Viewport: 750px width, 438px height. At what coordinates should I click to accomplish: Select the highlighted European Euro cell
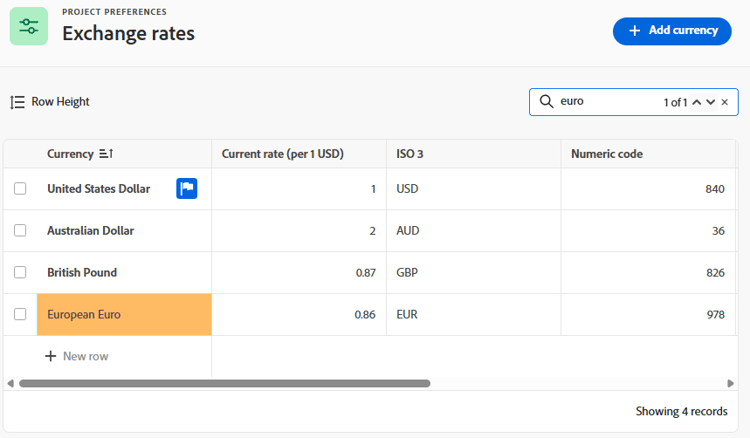pos(124,314)
